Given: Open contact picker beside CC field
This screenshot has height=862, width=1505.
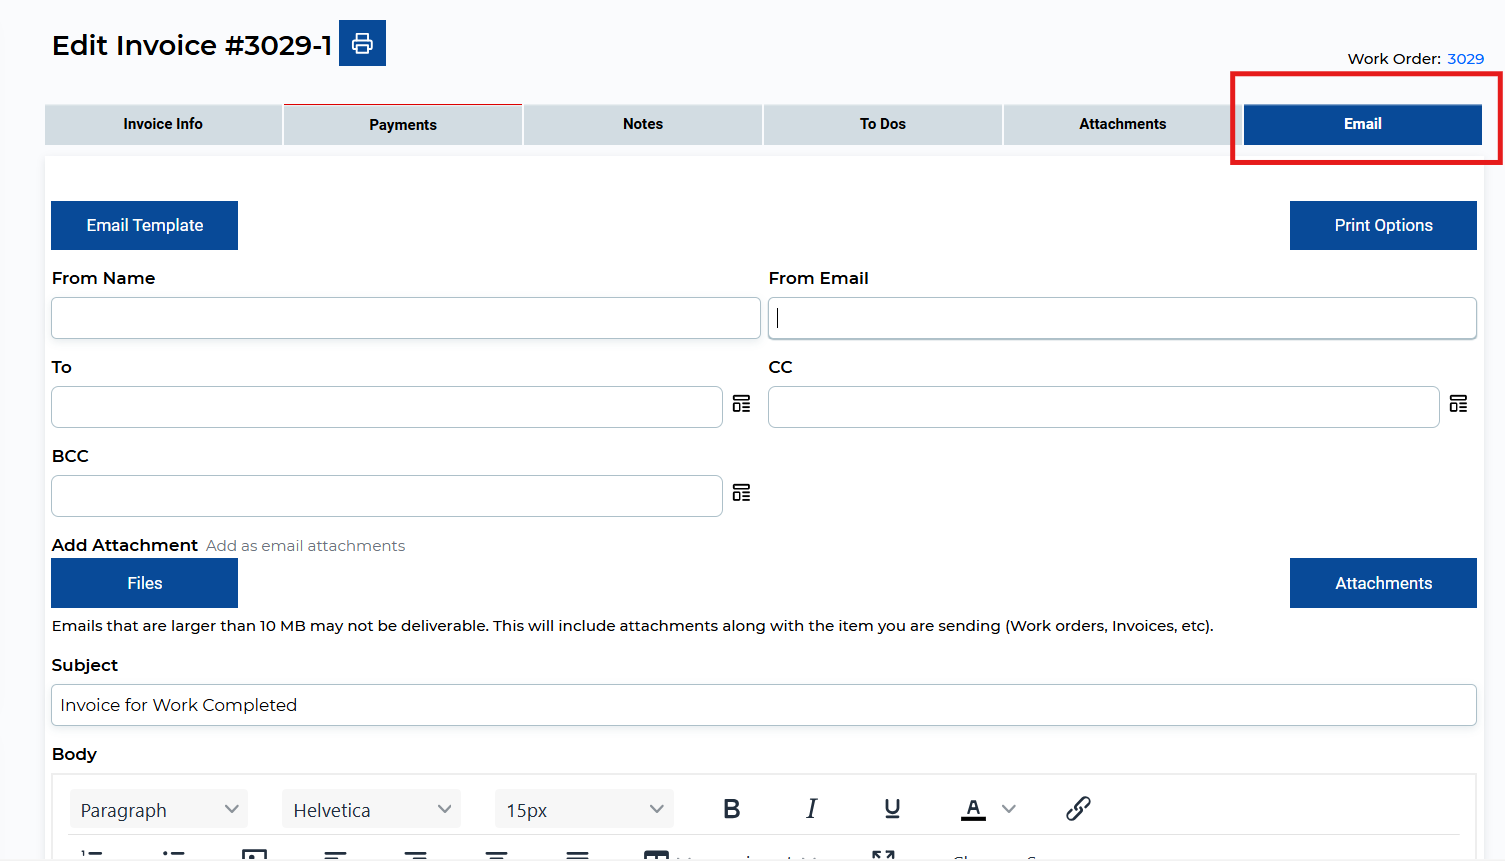Looking at the screenshot, I should point(1458,404).
